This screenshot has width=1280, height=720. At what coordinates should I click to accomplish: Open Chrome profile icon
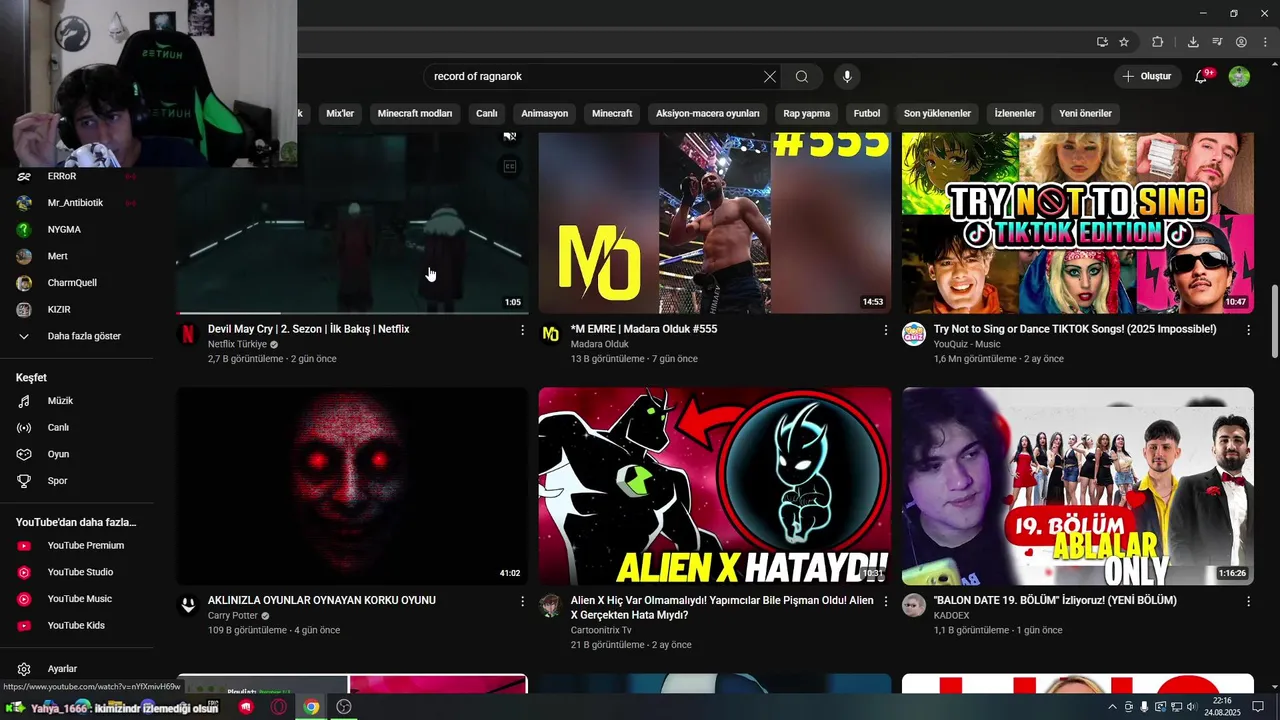click(x=1241, y=42)
